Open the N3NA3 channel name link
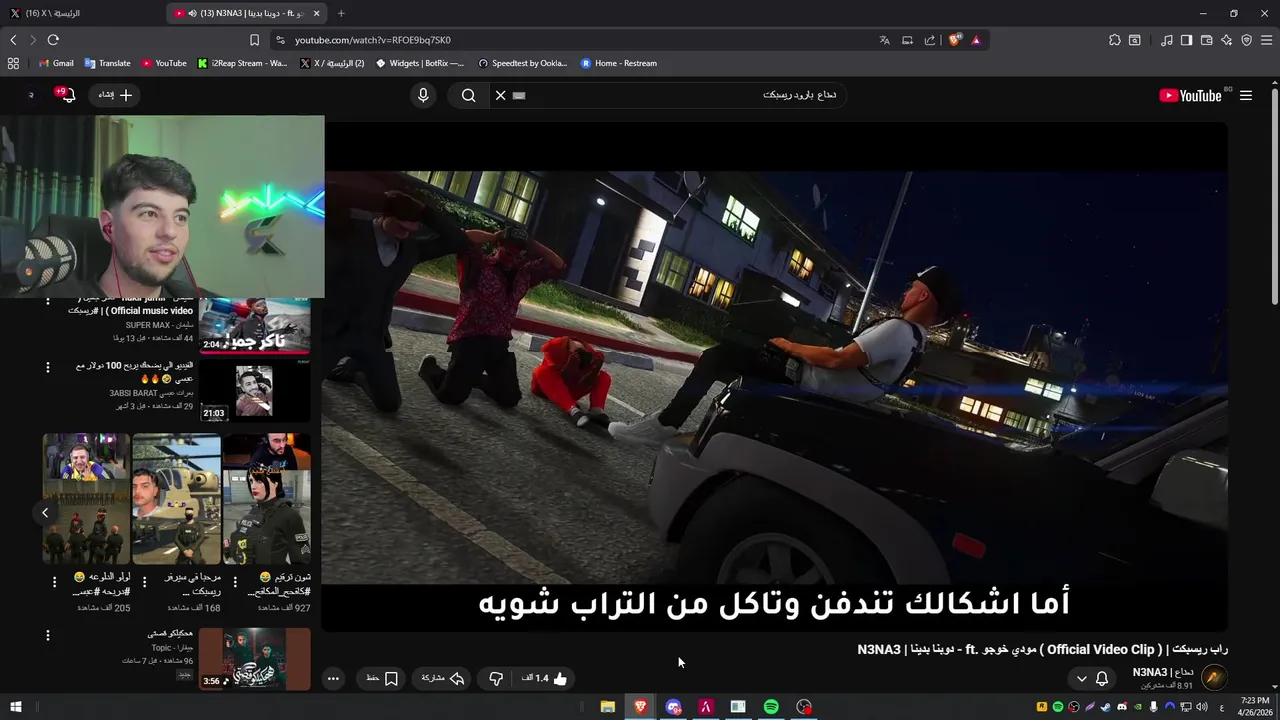This screenshot has width=1280, height=720. click(1163, 672)
